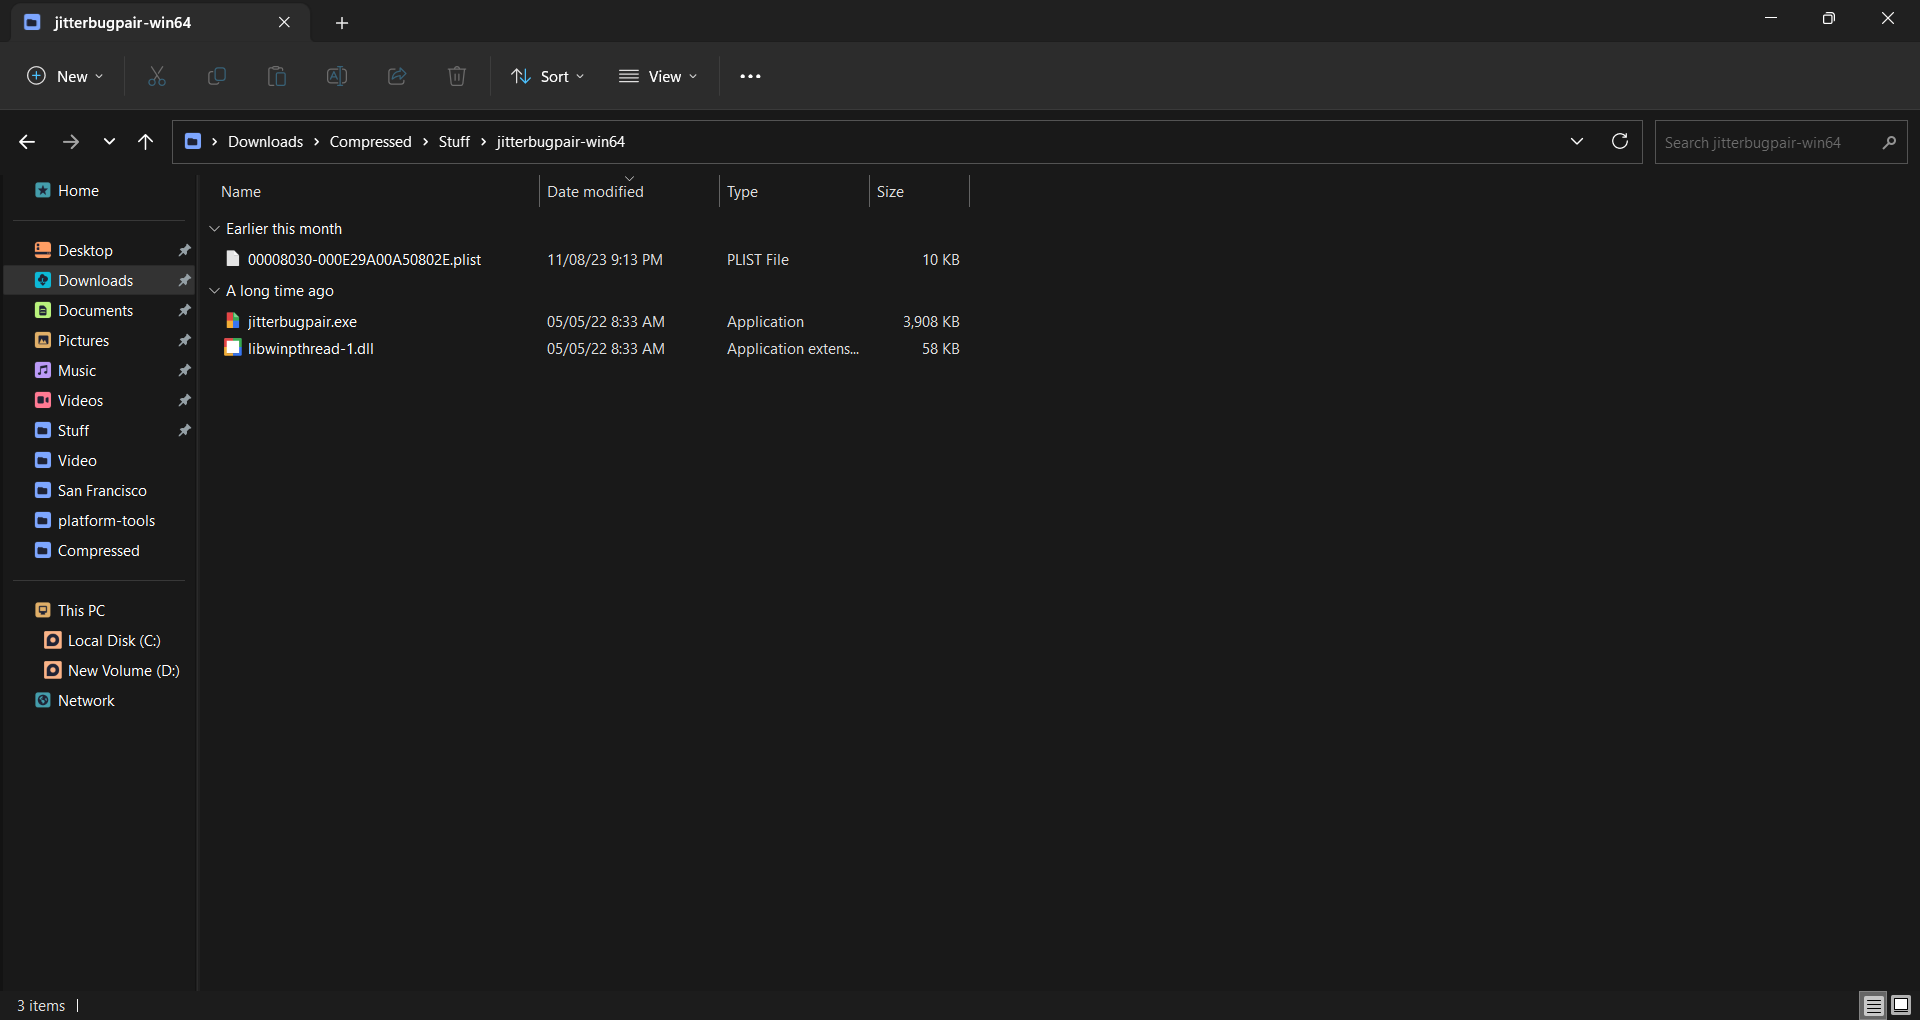
Task: Click the Paste clipboard icon
Action: (277, 76)
